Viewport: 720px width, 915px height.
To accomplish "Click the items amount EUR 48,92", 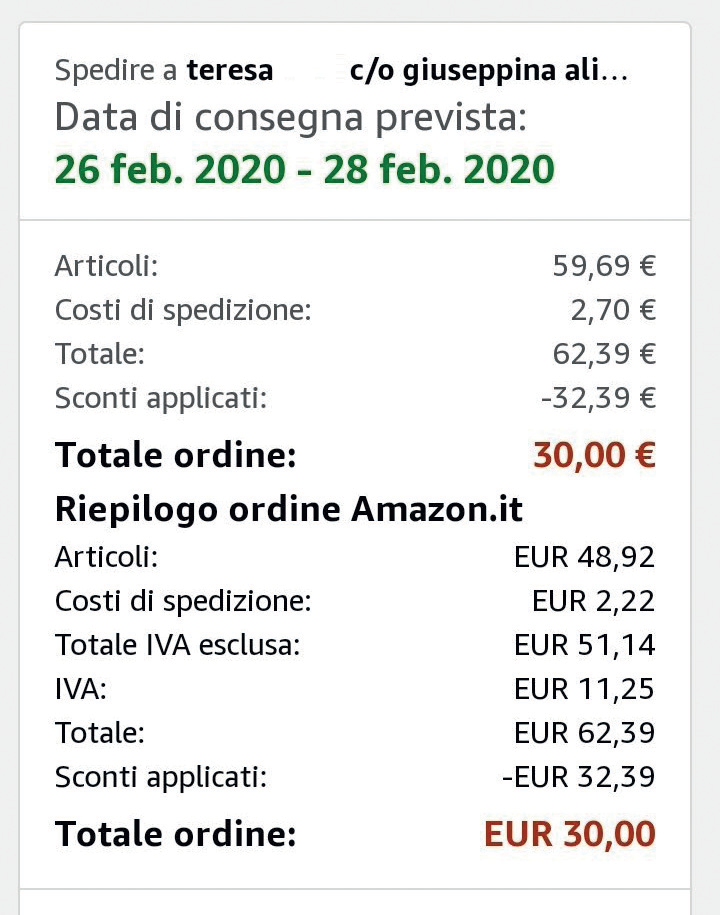I will click(x=585, y=557).
